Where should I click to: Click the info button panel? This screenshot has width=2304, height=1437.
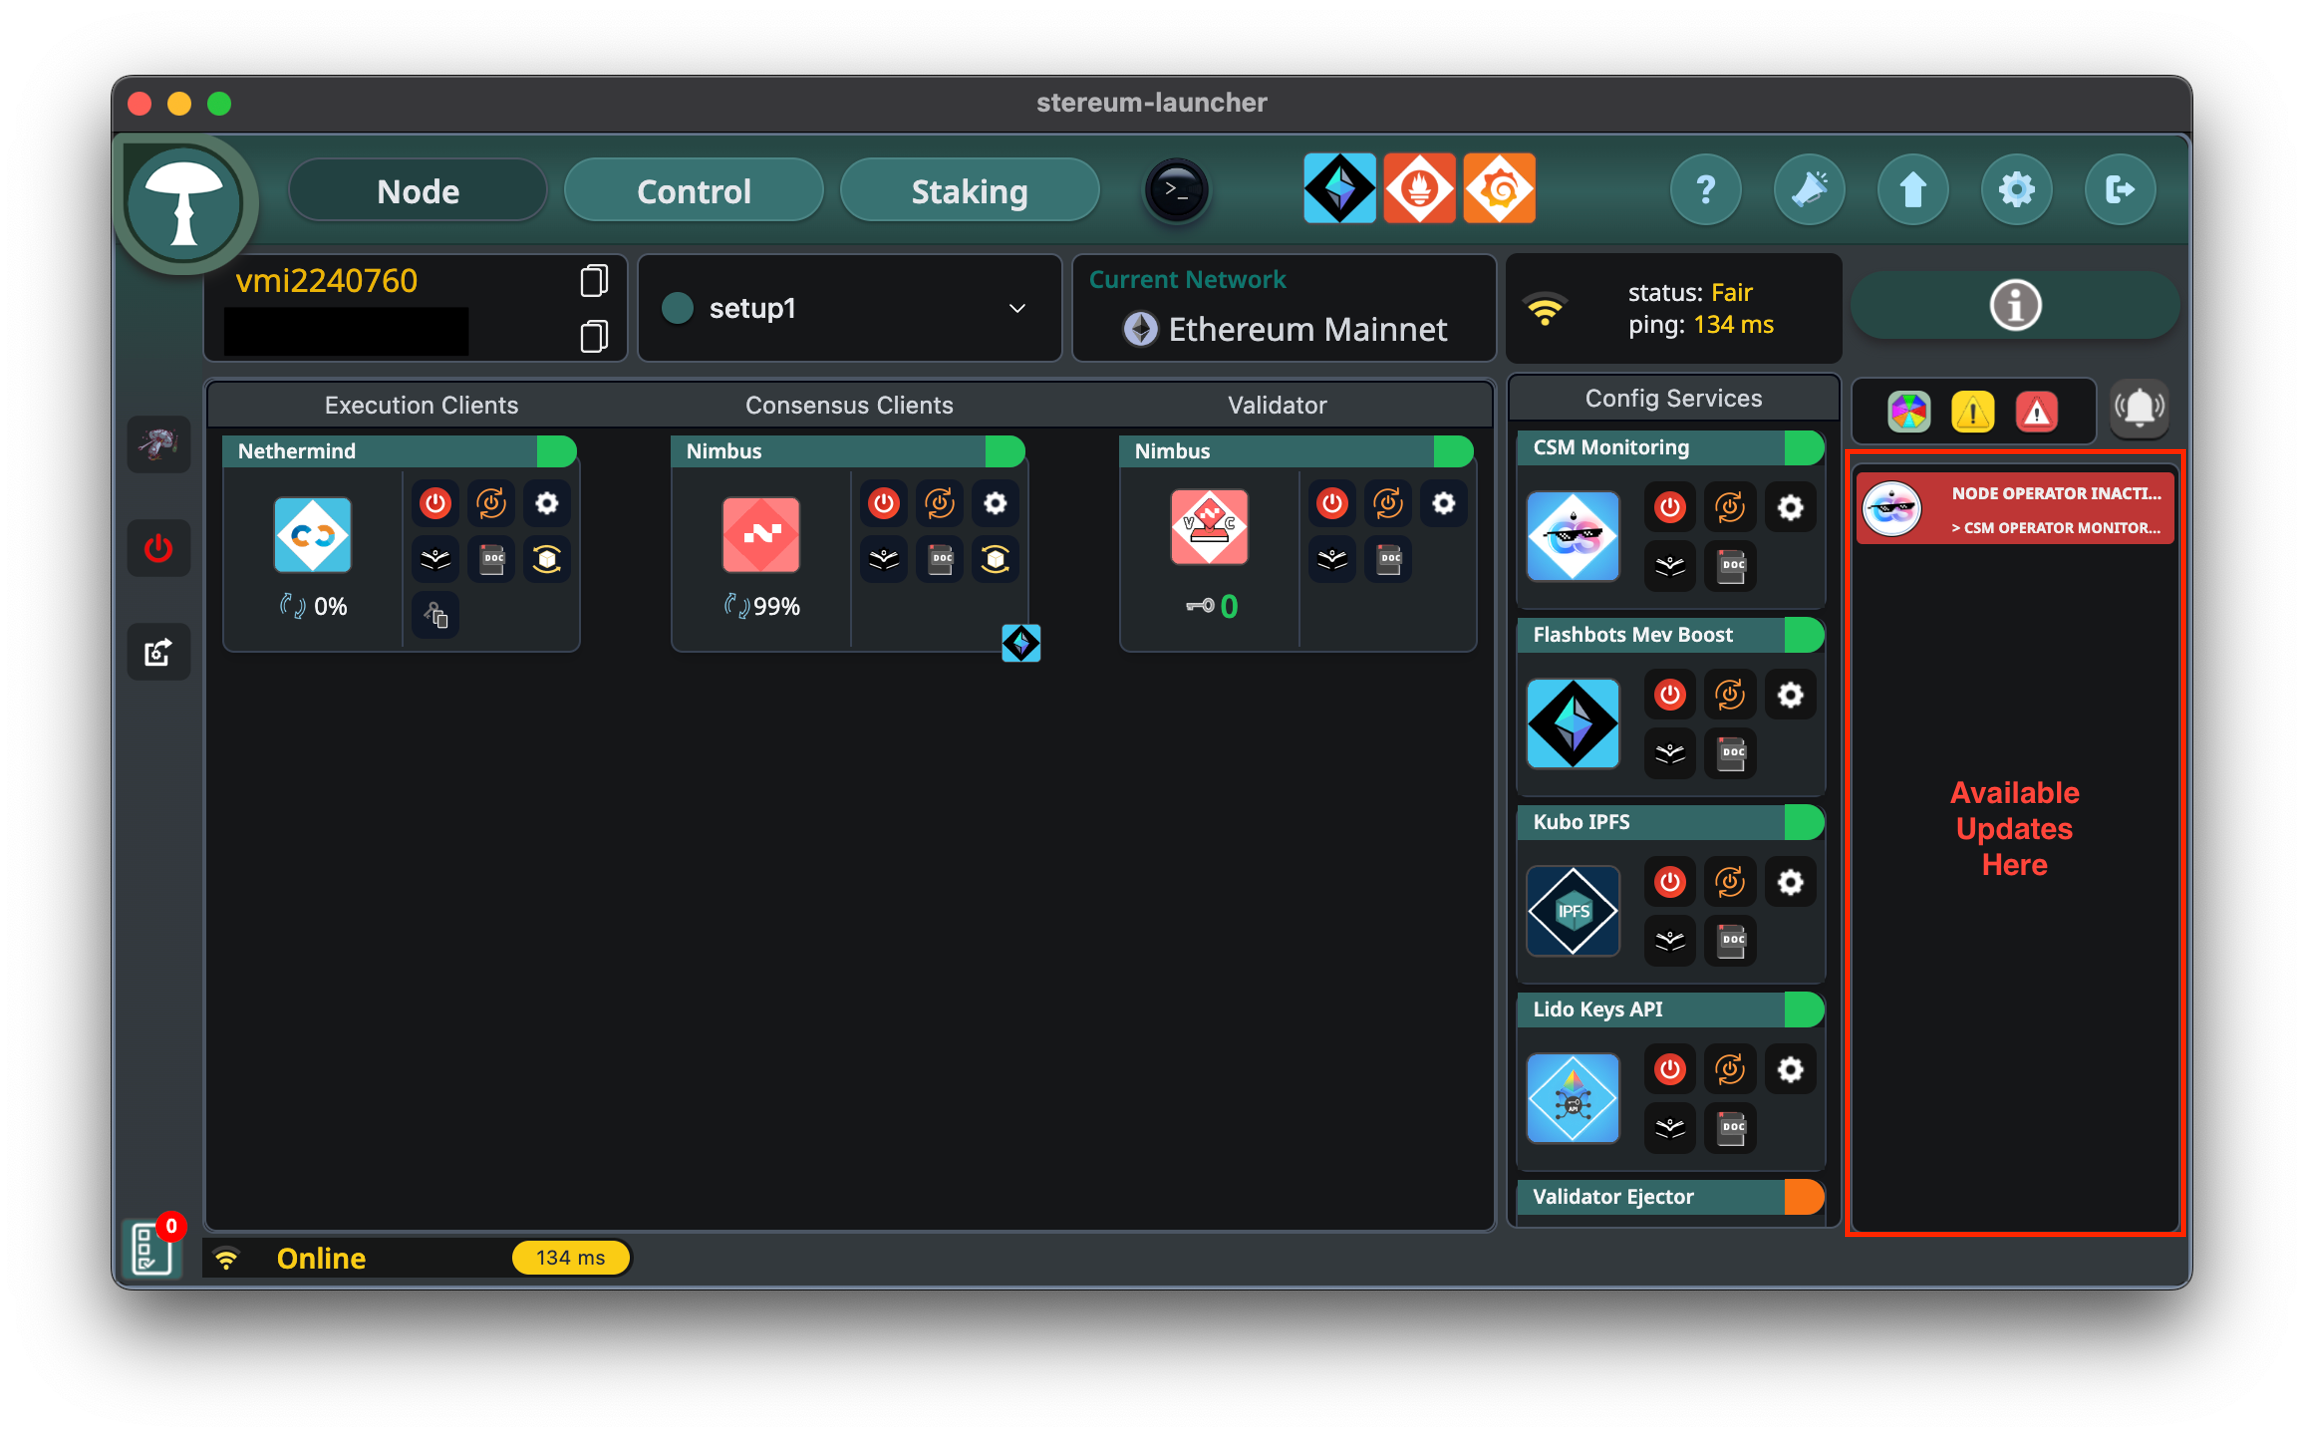point(2015,305)
